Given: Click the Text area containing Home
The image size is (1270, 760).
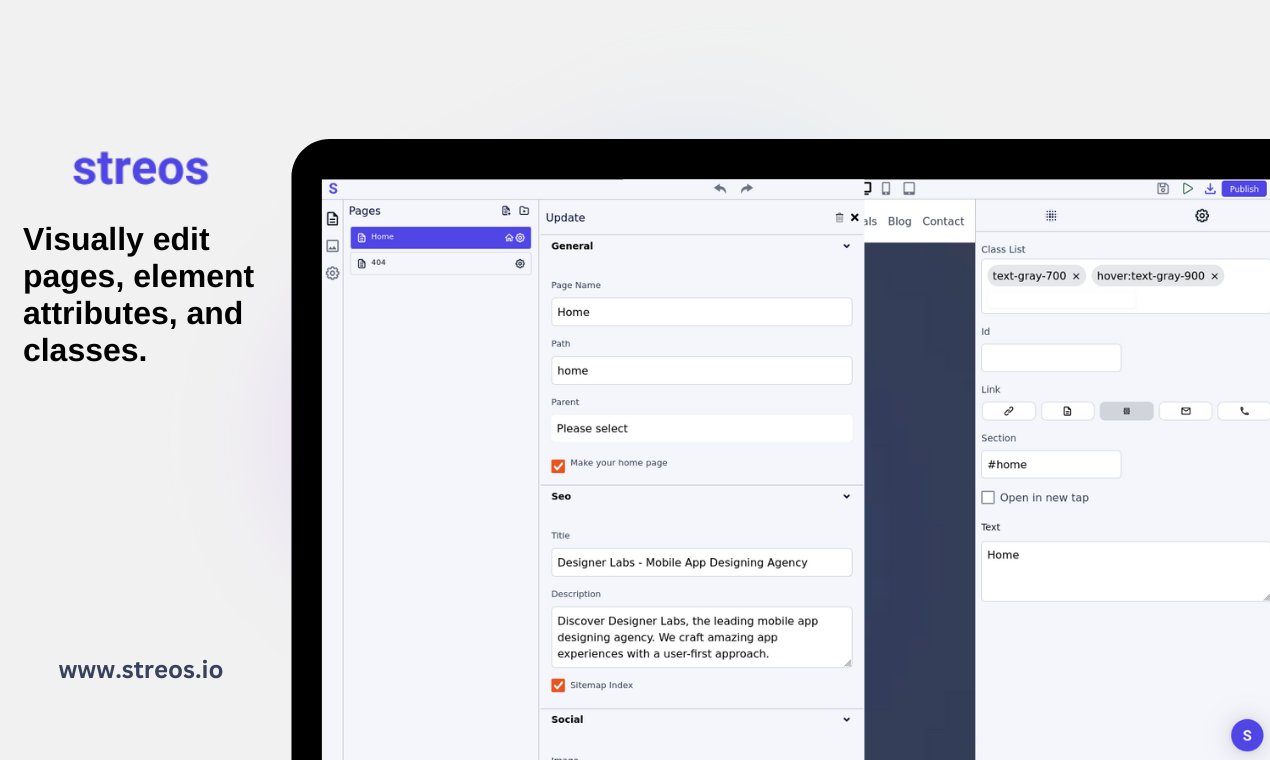Looking at the screenshot, I should click(x=1125, y=572).
